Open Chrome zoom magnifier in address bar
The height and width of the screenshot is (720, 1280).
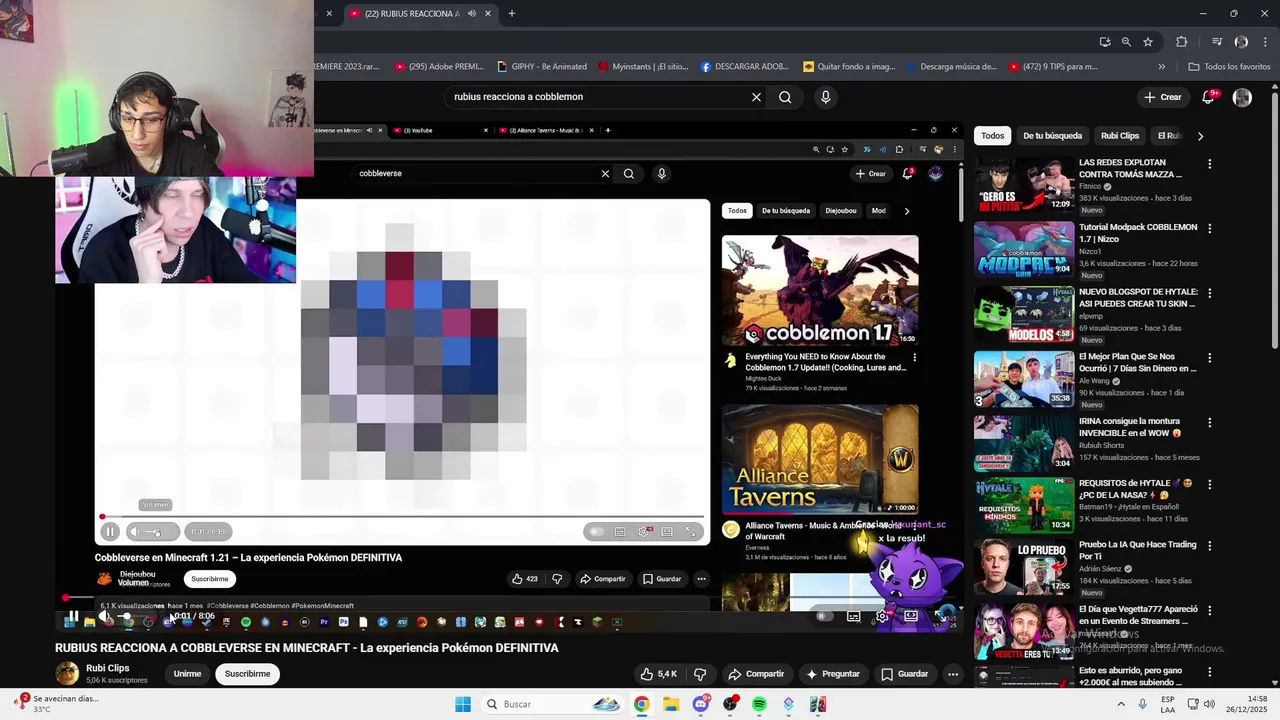click(1126, 42)
